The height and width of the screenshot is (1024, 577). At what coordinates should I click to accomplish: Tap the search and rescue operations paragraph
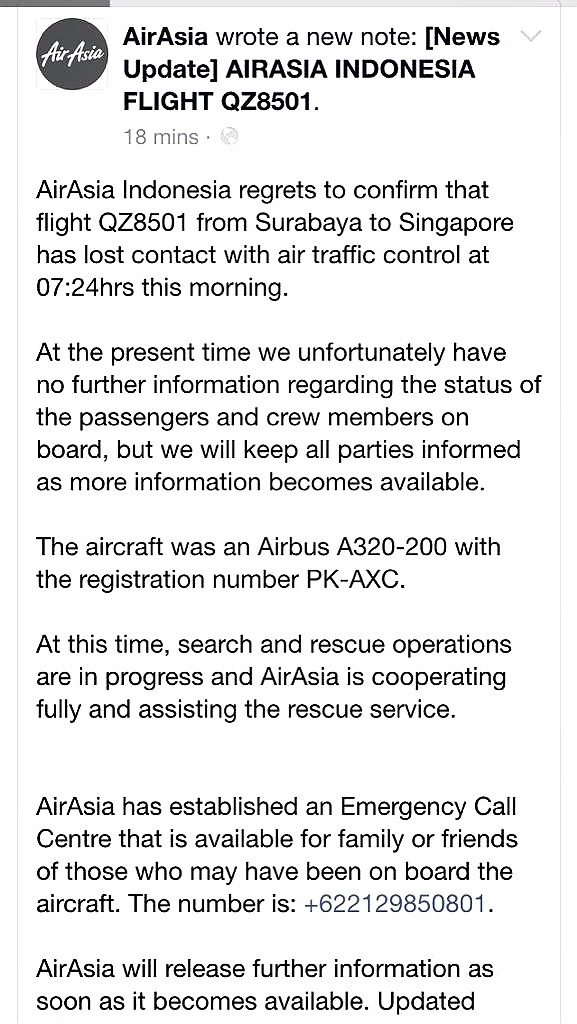[273, 677]
